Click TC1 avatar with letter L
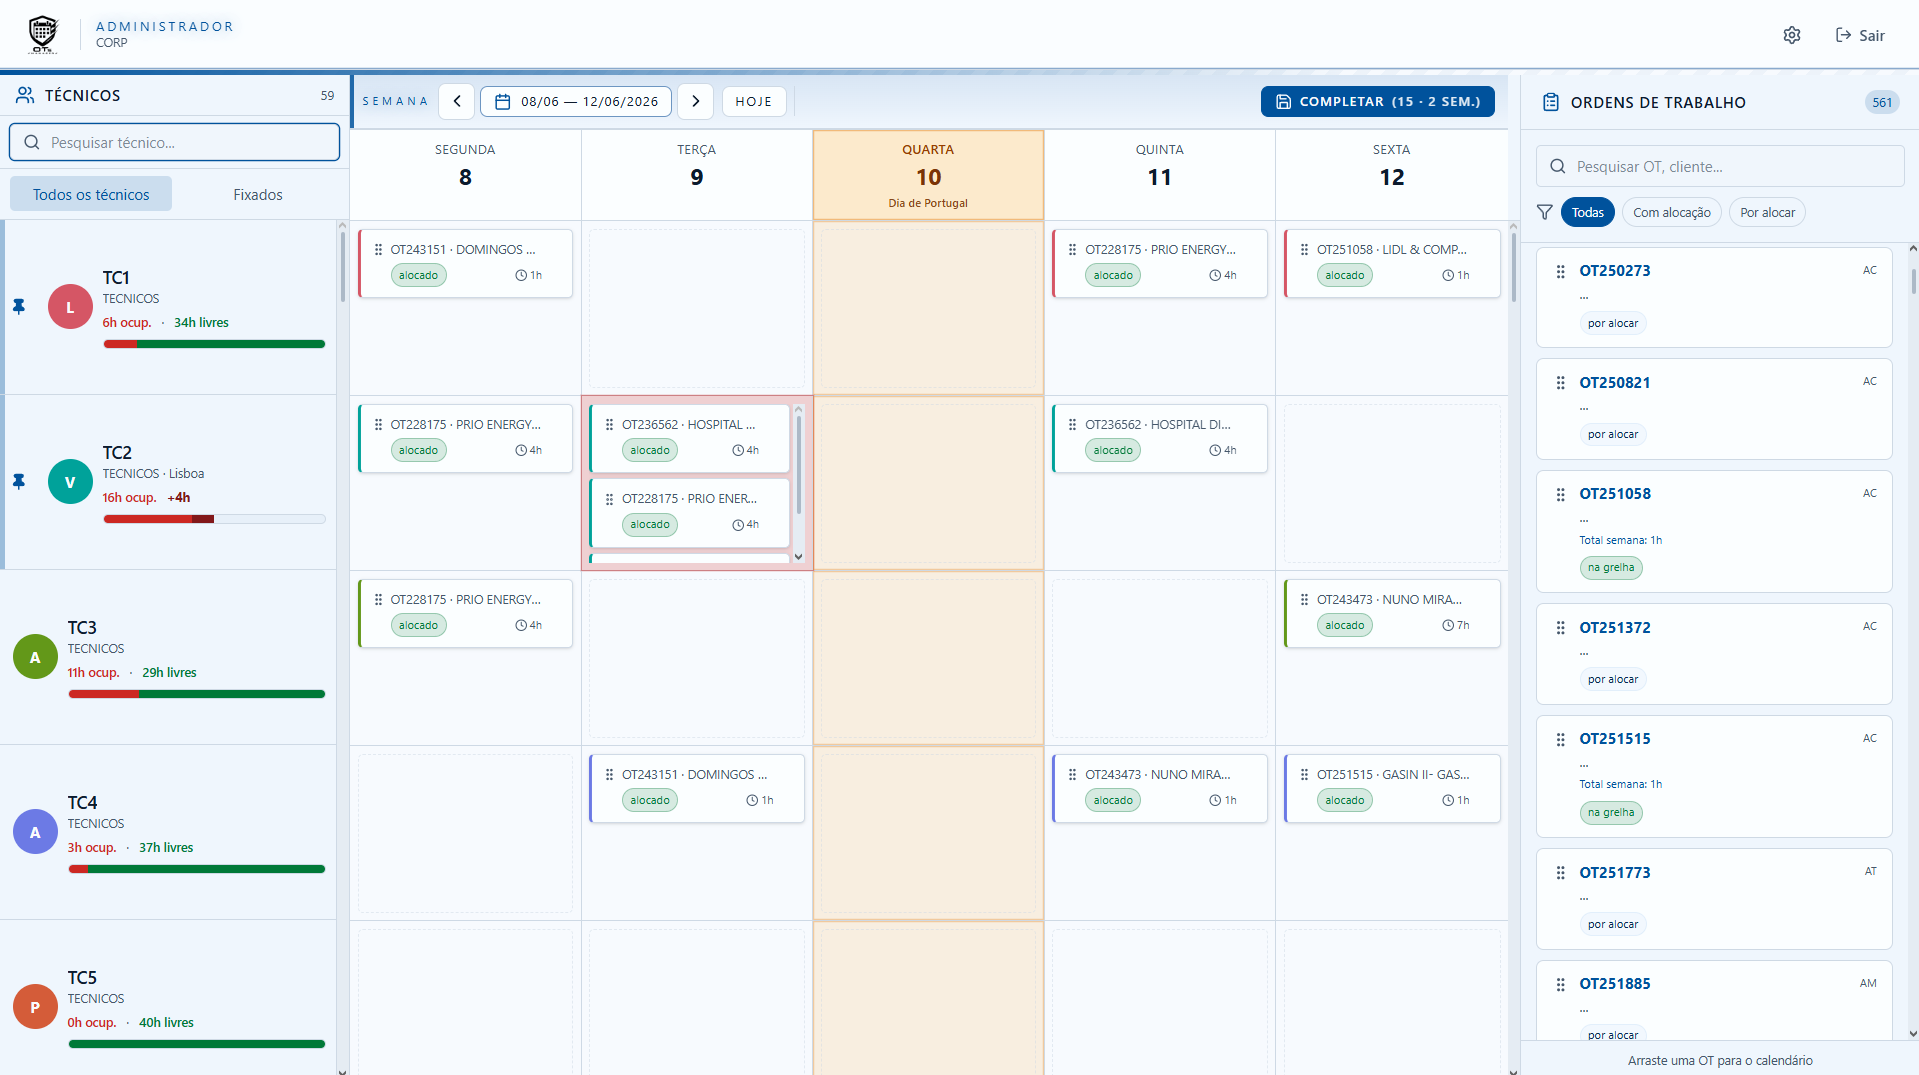This screenshot has width=1919, height=1075. [x=70, y=307]
